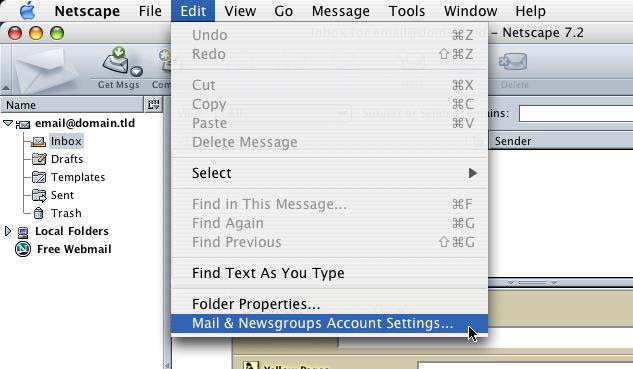
Task: Select the Inbox folder
Action: point(66,141)
